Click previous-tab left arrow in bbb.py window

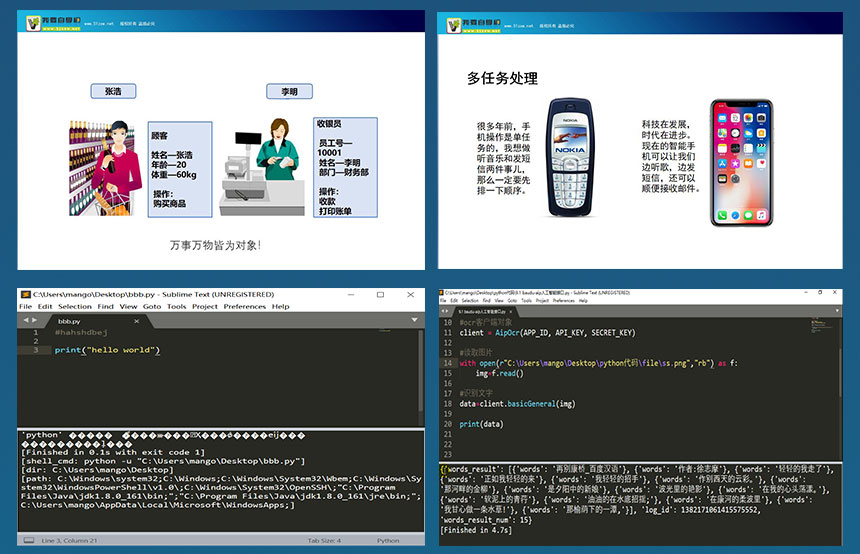pyautogui.click(x=25, y=320)
